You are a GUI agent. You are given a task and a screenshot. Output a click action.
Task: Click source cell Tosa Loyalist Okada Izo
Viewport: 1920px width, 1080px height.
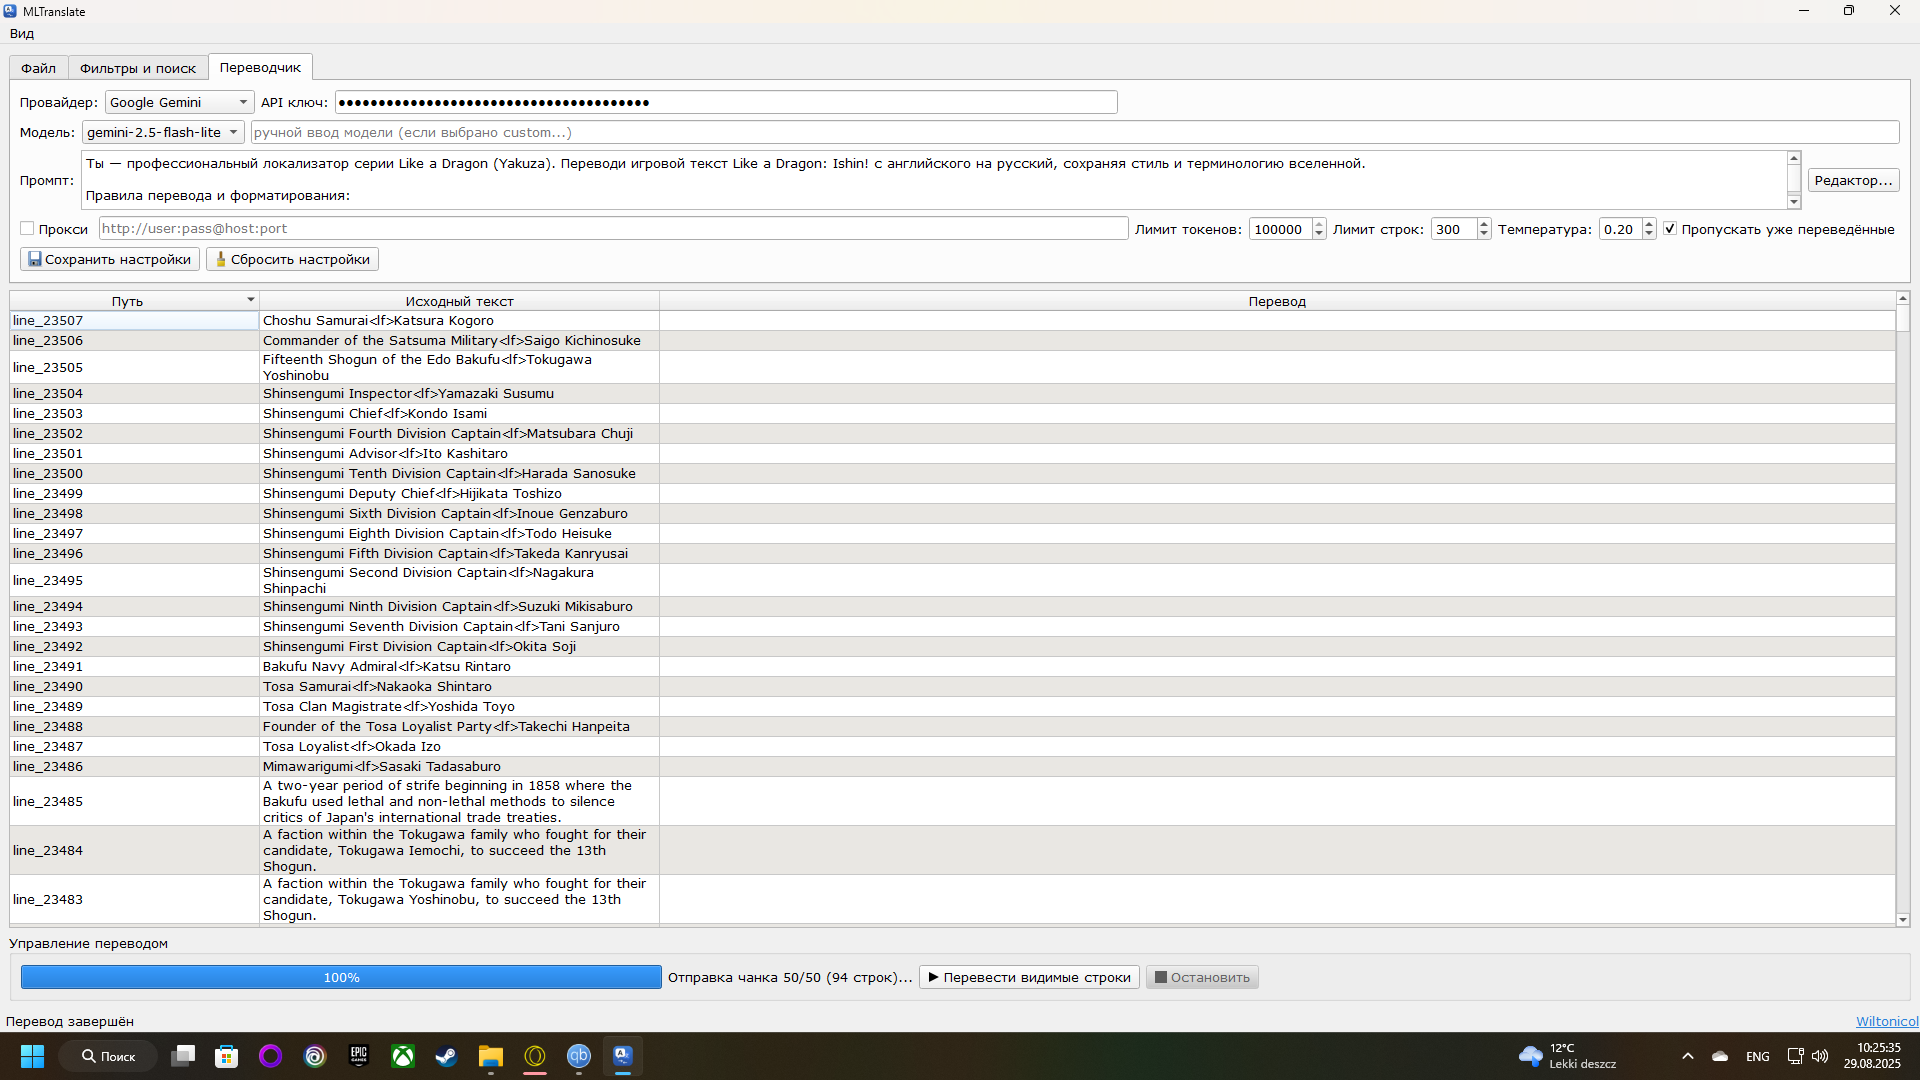point(459,746)
